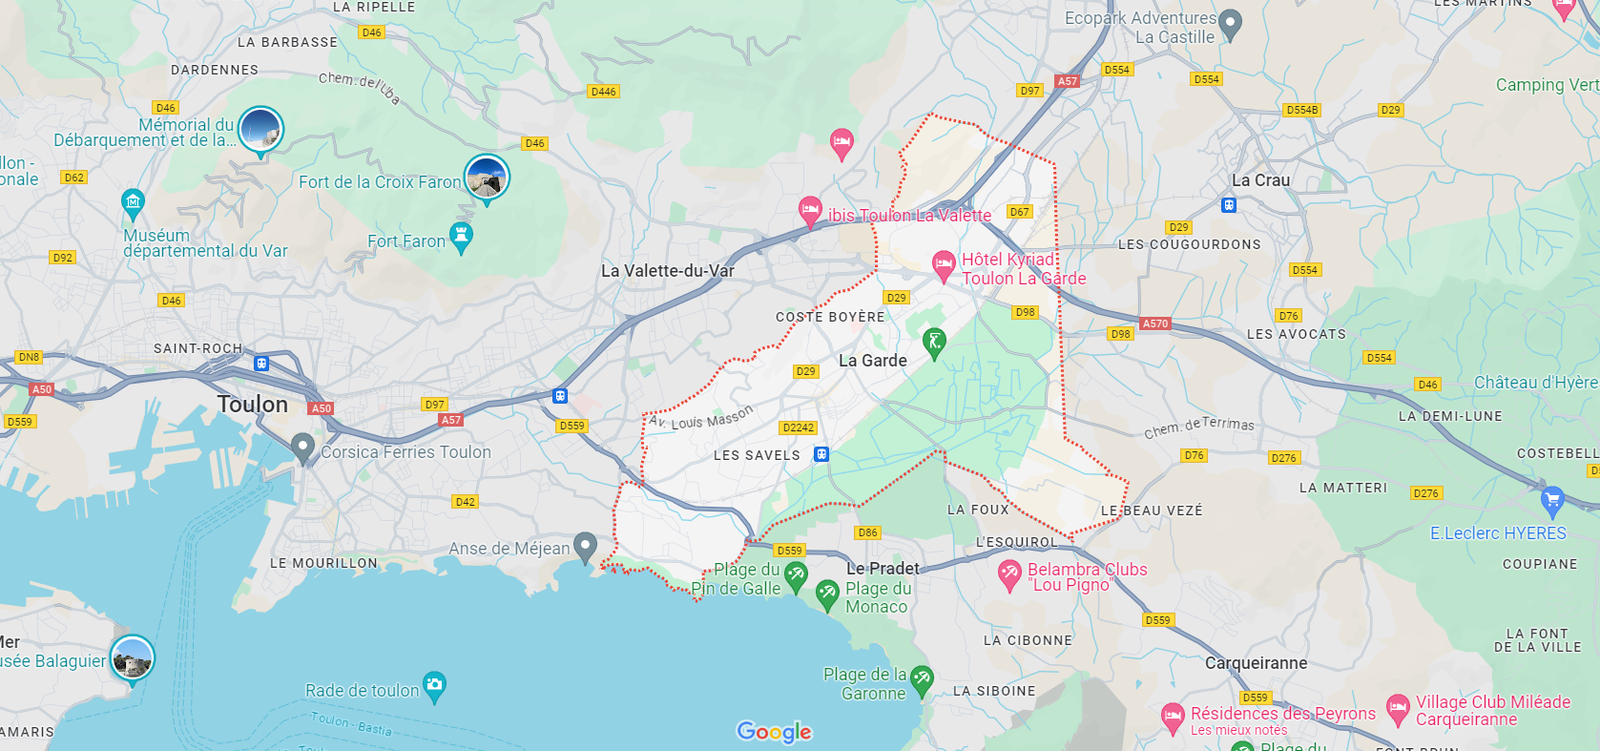The height and width of the screenshot is (751, 1600).
Task: Click the Plage du Pin de Galle beach icon
Action: (x=796, y=576)
